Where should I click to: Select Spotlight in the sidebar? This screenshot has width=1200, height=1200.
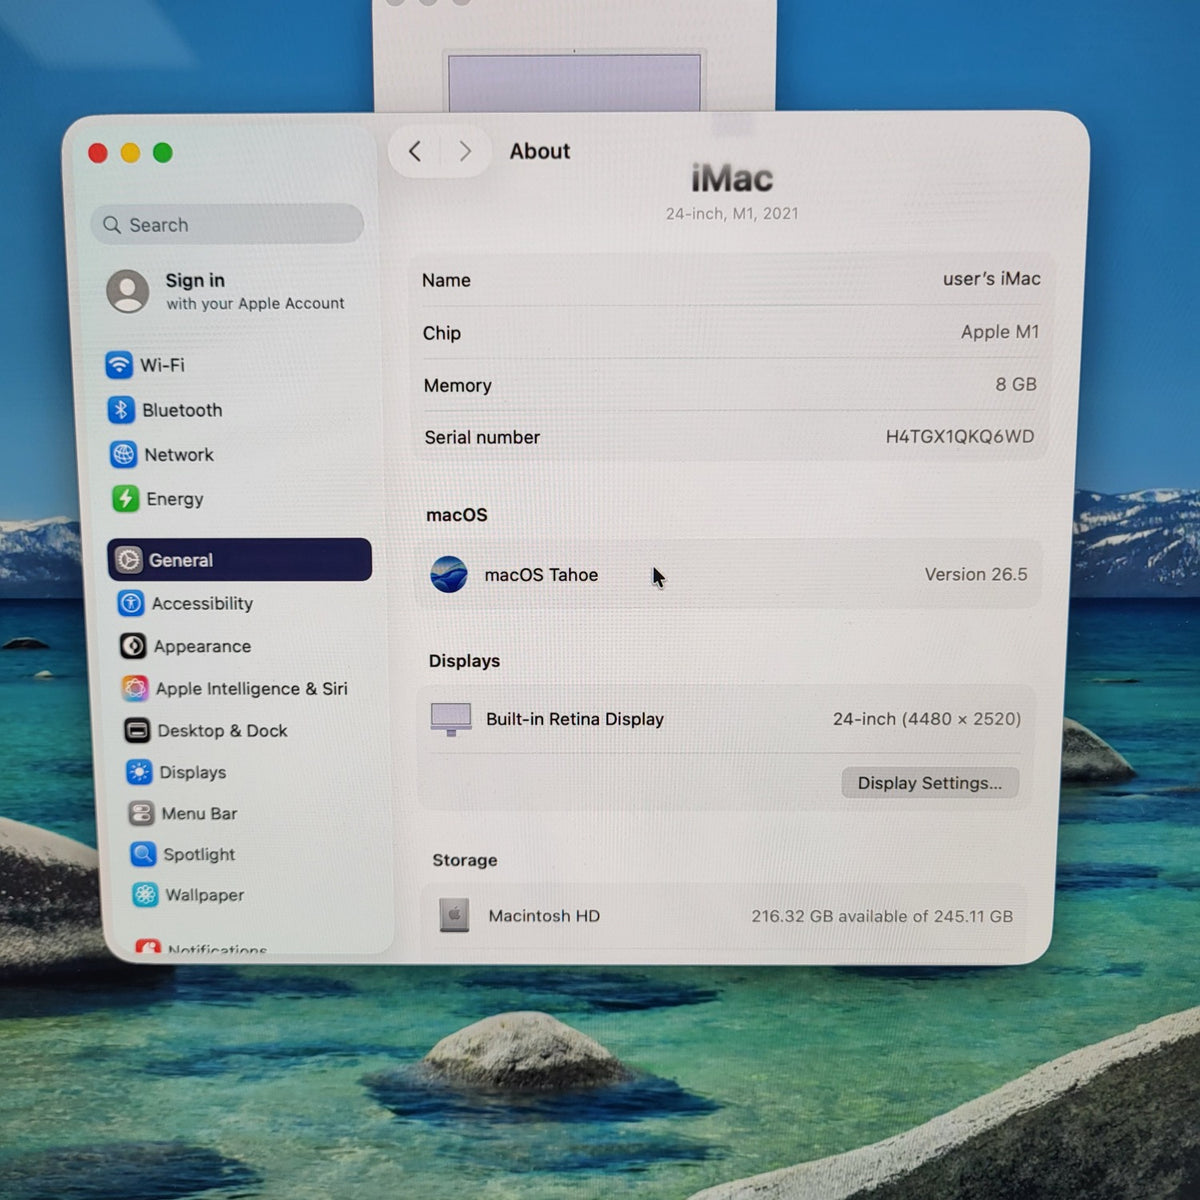point(183,854)
